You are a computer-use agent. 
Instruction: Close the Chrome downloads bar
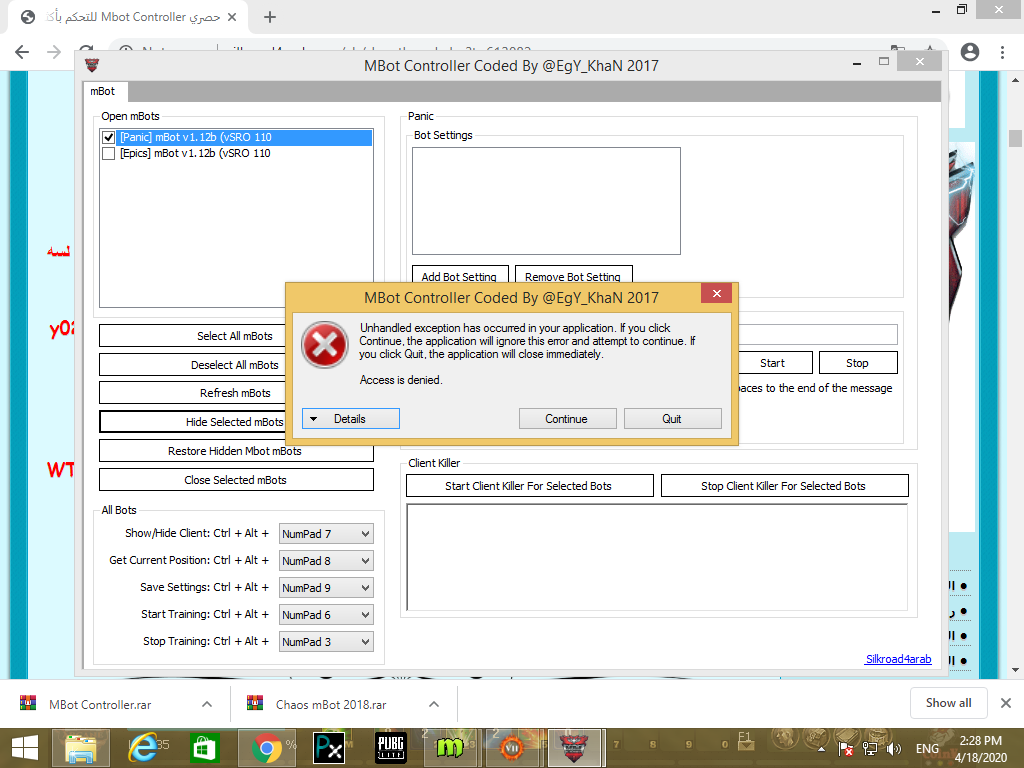point(1006,703)
